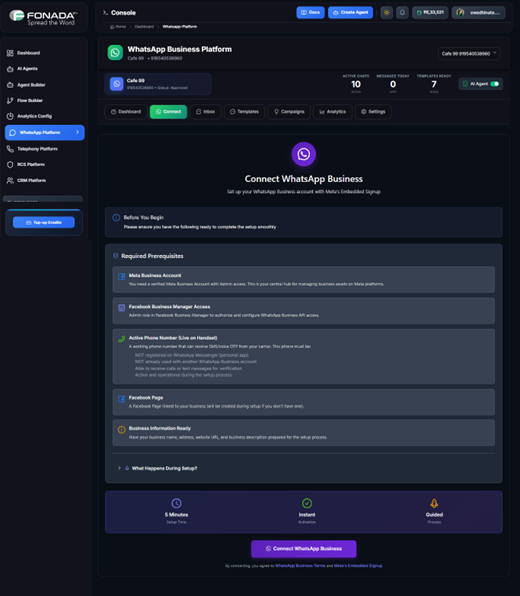Screen dimensions: 520x596
Task: Switch to the Analytics tab
Action: pyautogui.click(x=333, y=112)
